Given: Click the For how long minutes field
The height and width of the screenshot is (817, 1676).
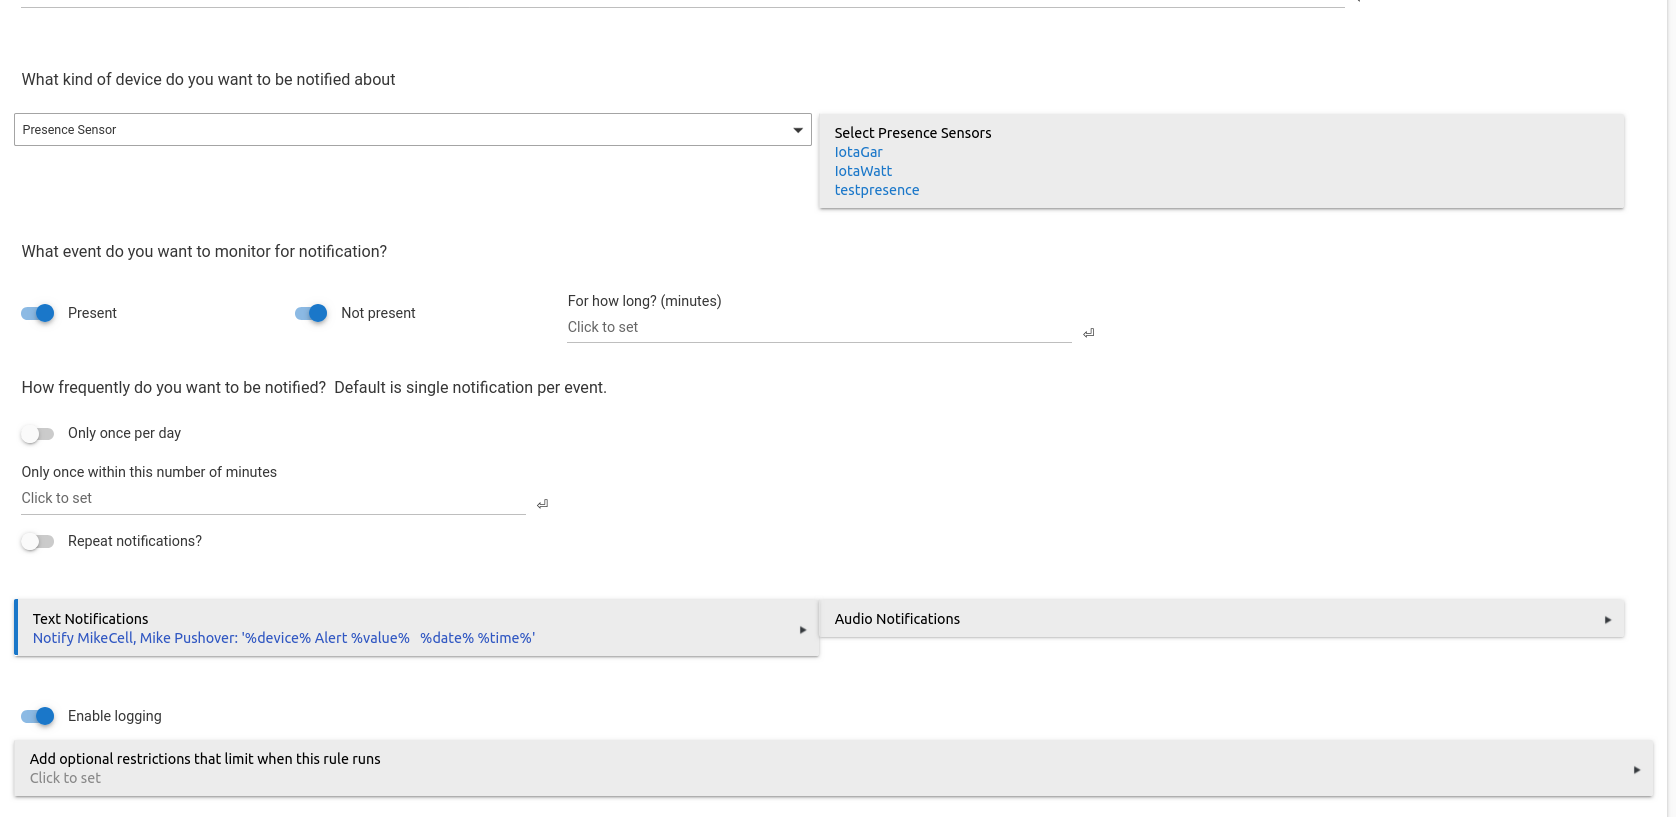Looking at the screenshot, I should pos(818,328).
